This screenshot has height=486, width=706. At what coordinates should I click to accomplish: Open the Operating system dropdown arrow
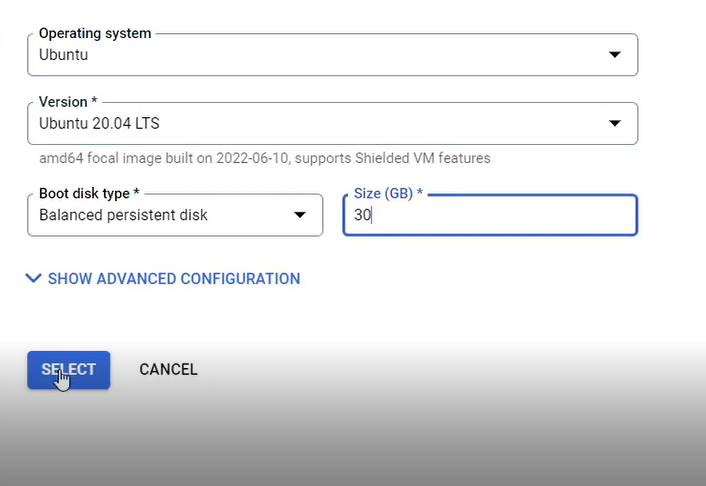pos(615,55)
